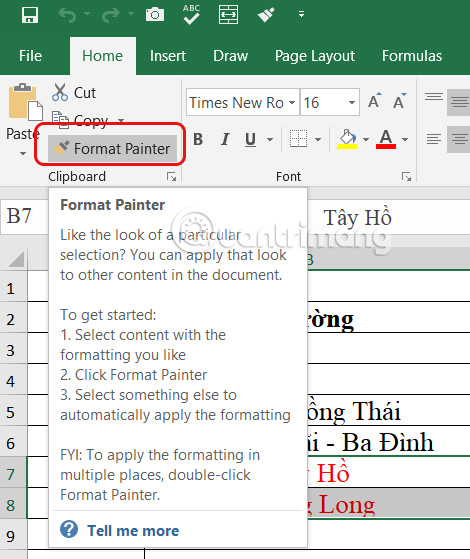The height and width of the screenshot is (559, 470).
Task: Open the font size 16 dropdown
Action: 352,103
